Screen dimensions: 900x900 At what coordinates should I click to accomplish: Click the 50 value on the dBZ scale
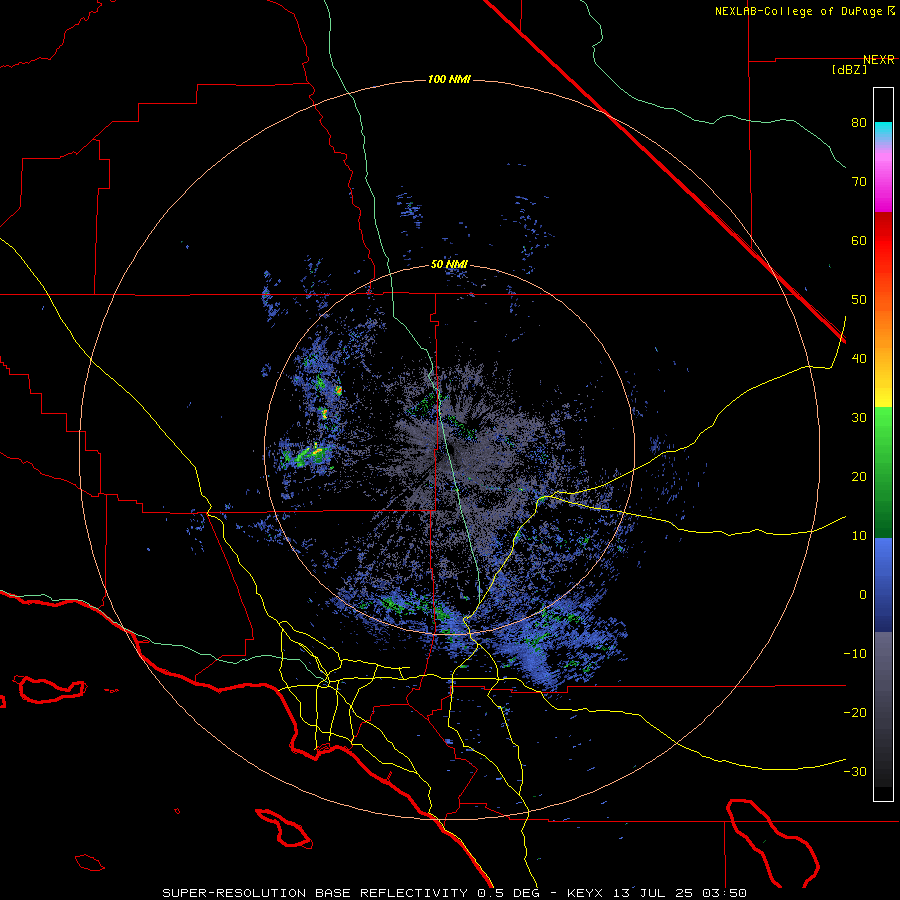(x=859, y=300)
